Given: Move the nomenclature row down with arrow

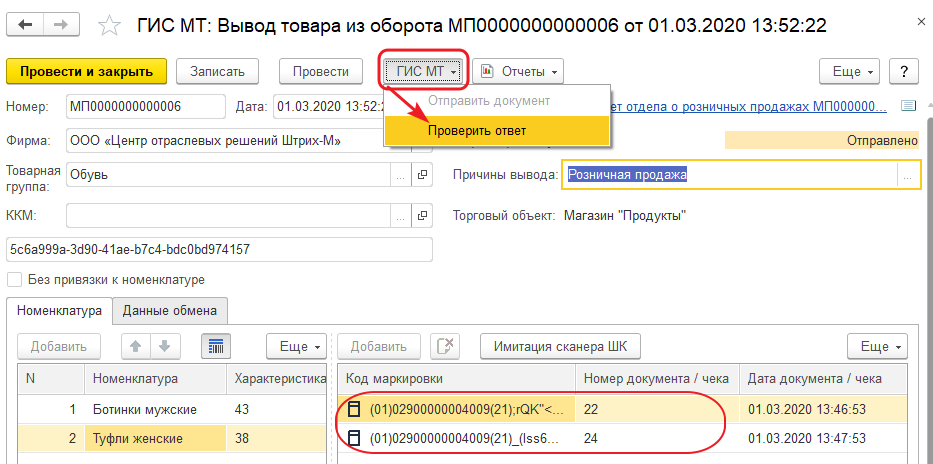Looking at the screenshot, I should click(164, 346).
